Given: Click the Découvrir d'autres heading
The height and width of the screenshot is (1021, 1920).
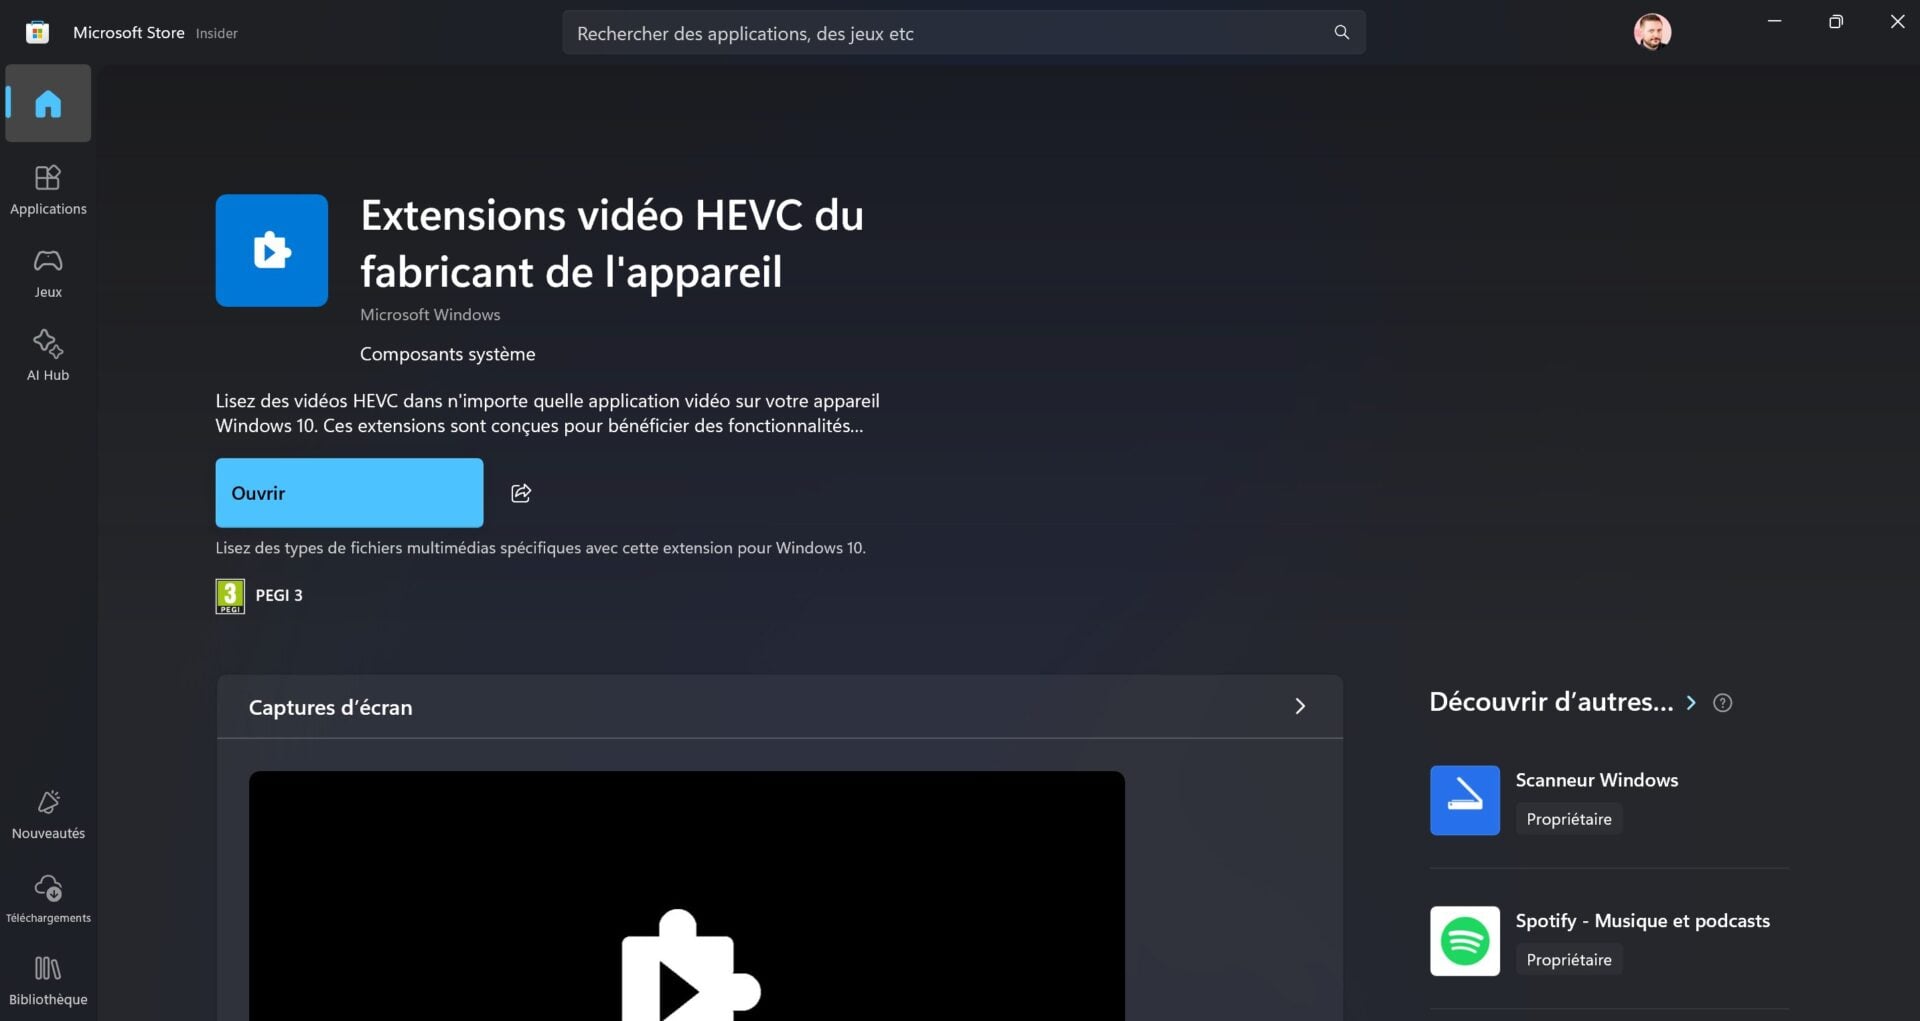Looking at the screenshot, I should tap(1551, 702).
